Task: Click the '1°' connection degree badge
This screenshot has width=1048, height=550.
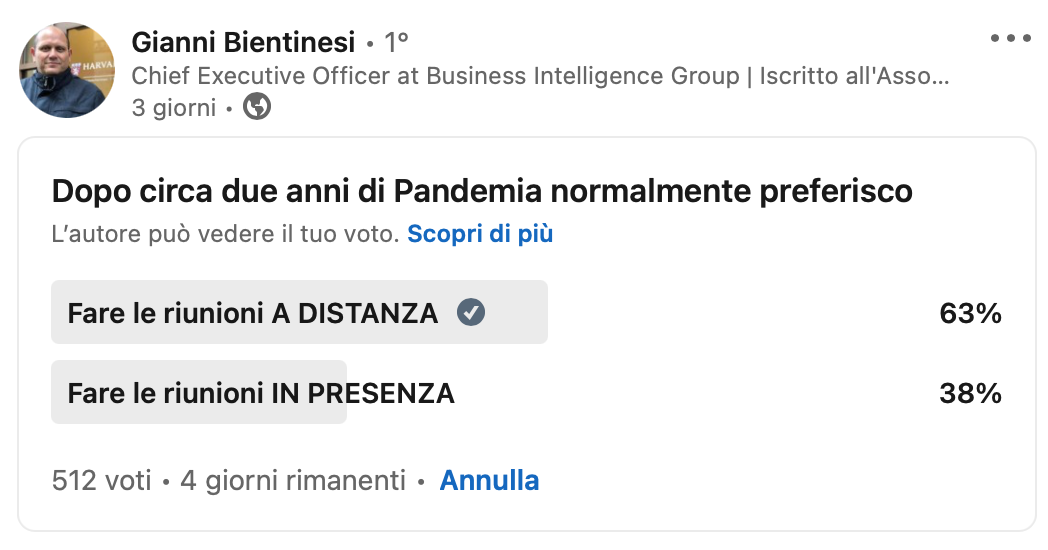Action: (397, 43)
